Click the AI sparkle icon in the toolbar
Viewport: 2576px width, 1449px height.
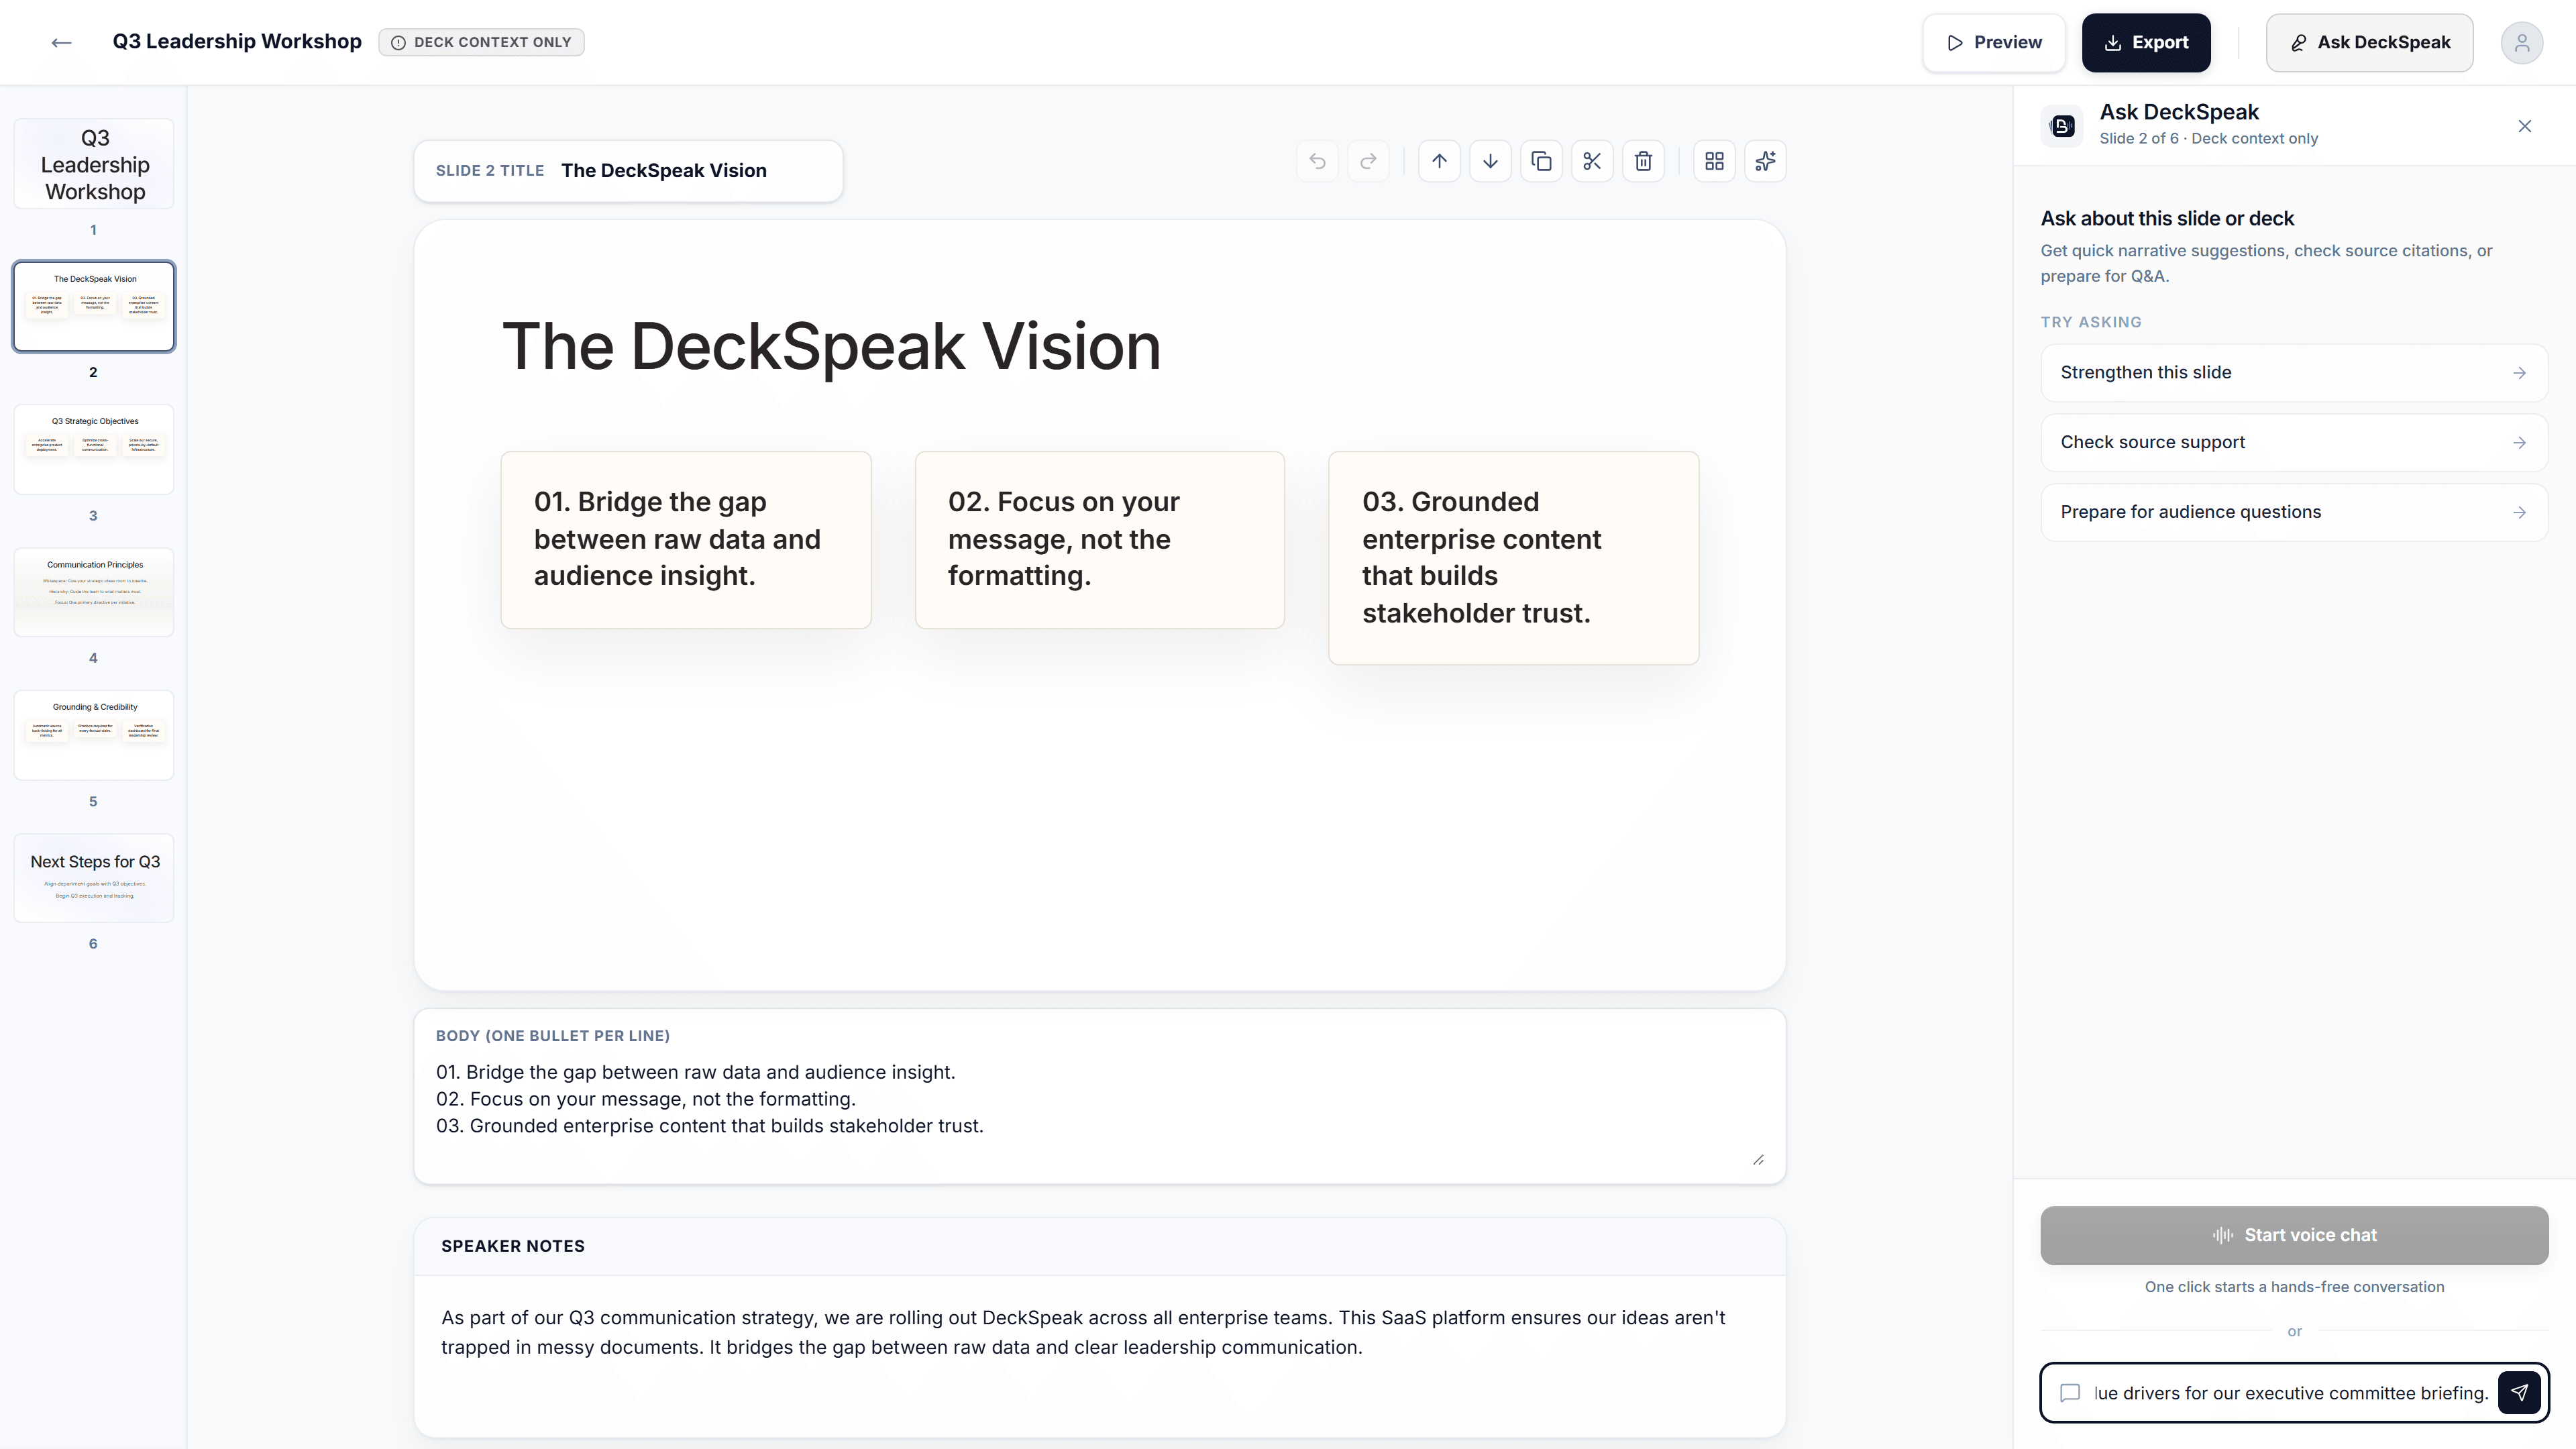[1765, 161]
